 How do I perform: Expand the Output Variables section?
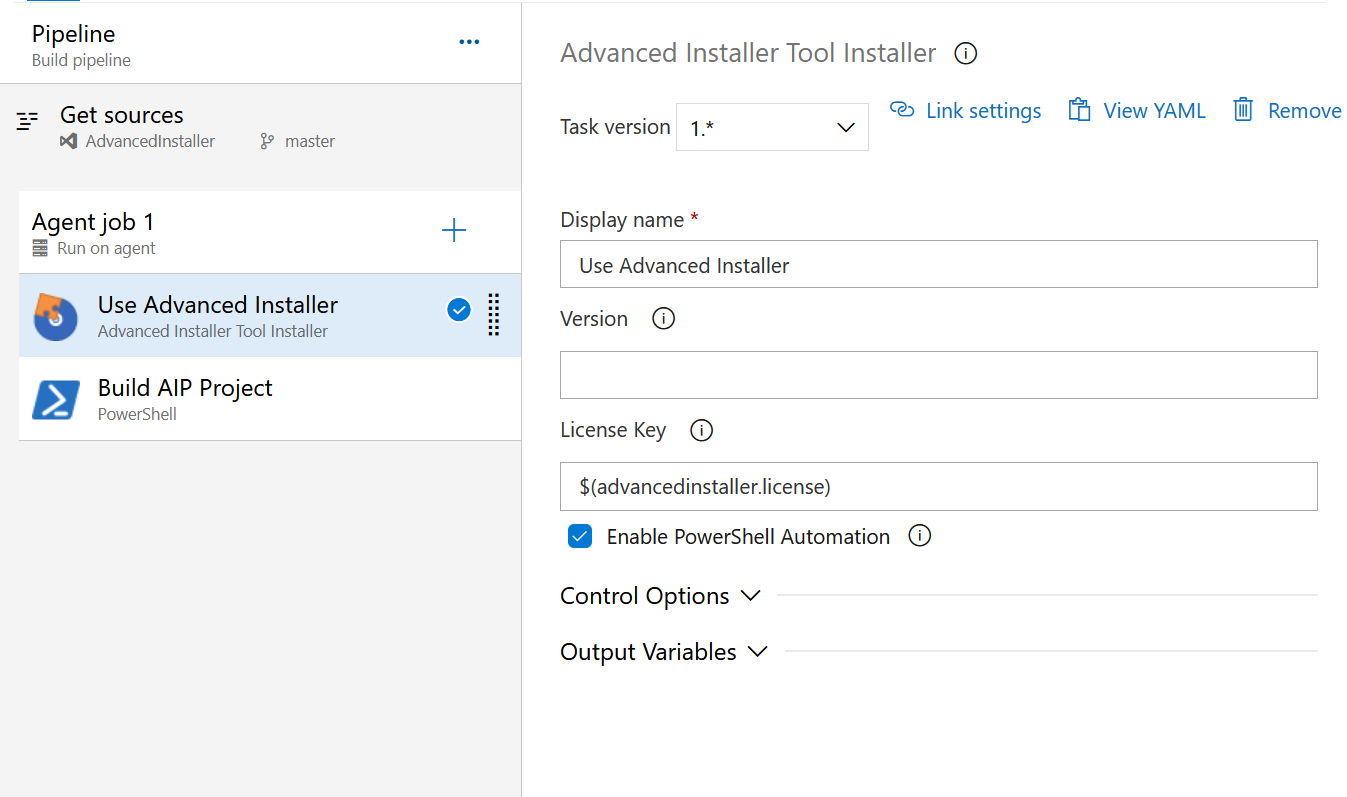click(664, 652)
